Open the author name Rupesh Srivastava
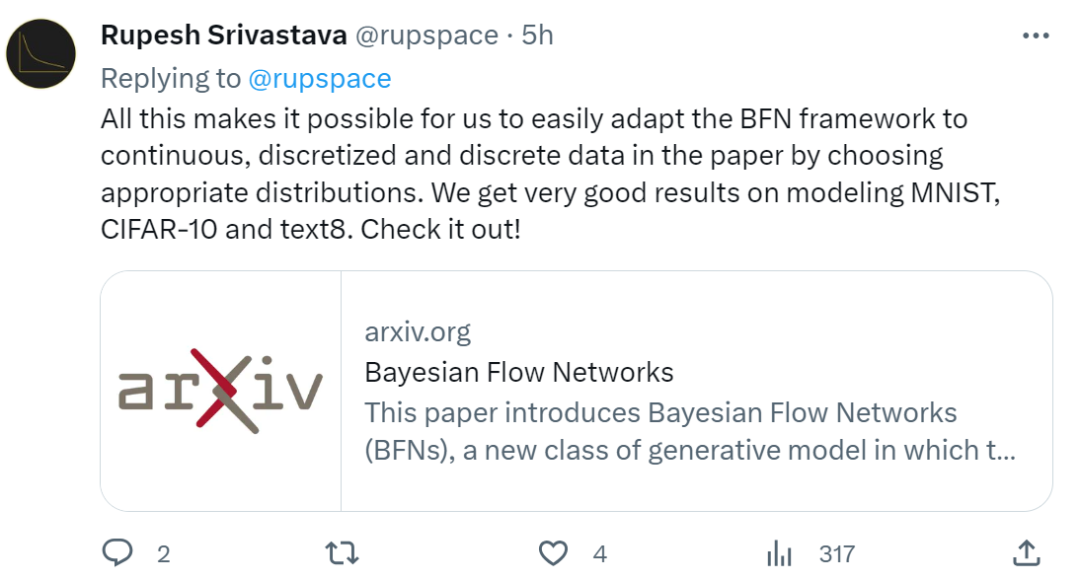Viewport: 1080px width, 580px height. tap(224, 34)
